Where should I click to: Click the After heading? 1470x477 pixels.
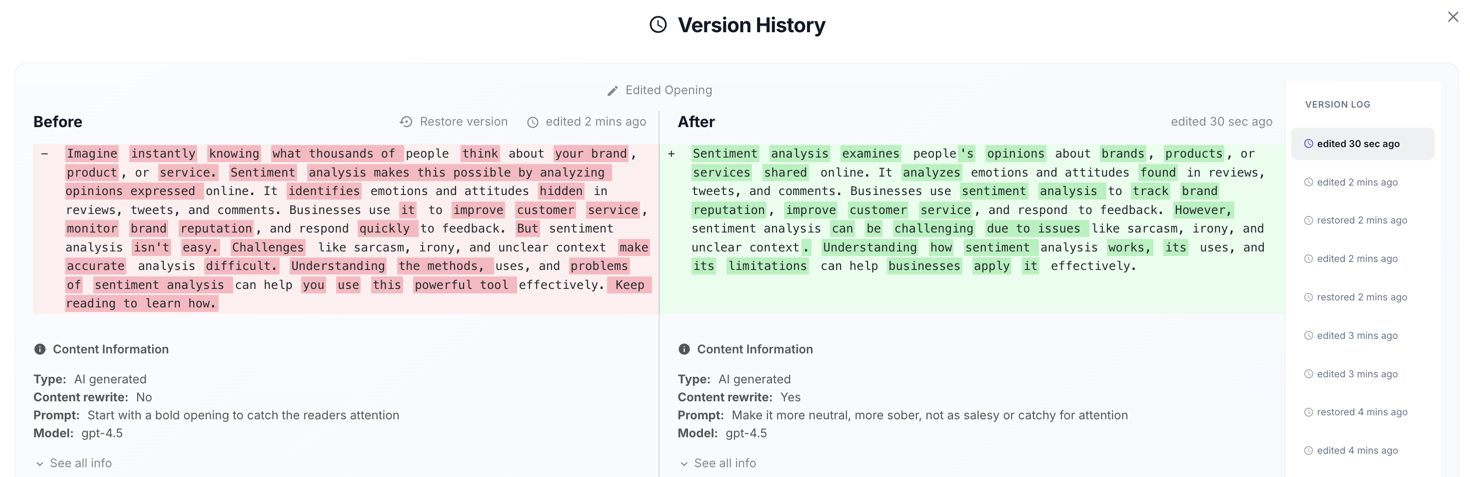(x=696, y=122)
